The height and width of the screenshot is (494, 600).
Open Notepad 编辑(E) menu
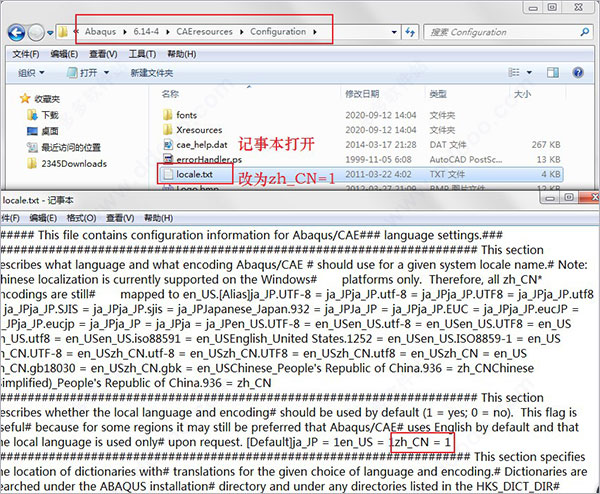click(43, 218)
